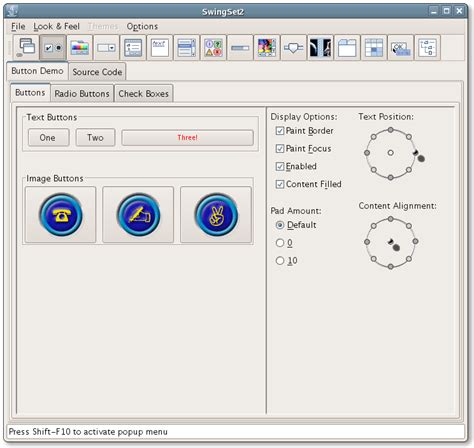
Task: Toggle the Enabled checkbox
Action: point(280,166)
